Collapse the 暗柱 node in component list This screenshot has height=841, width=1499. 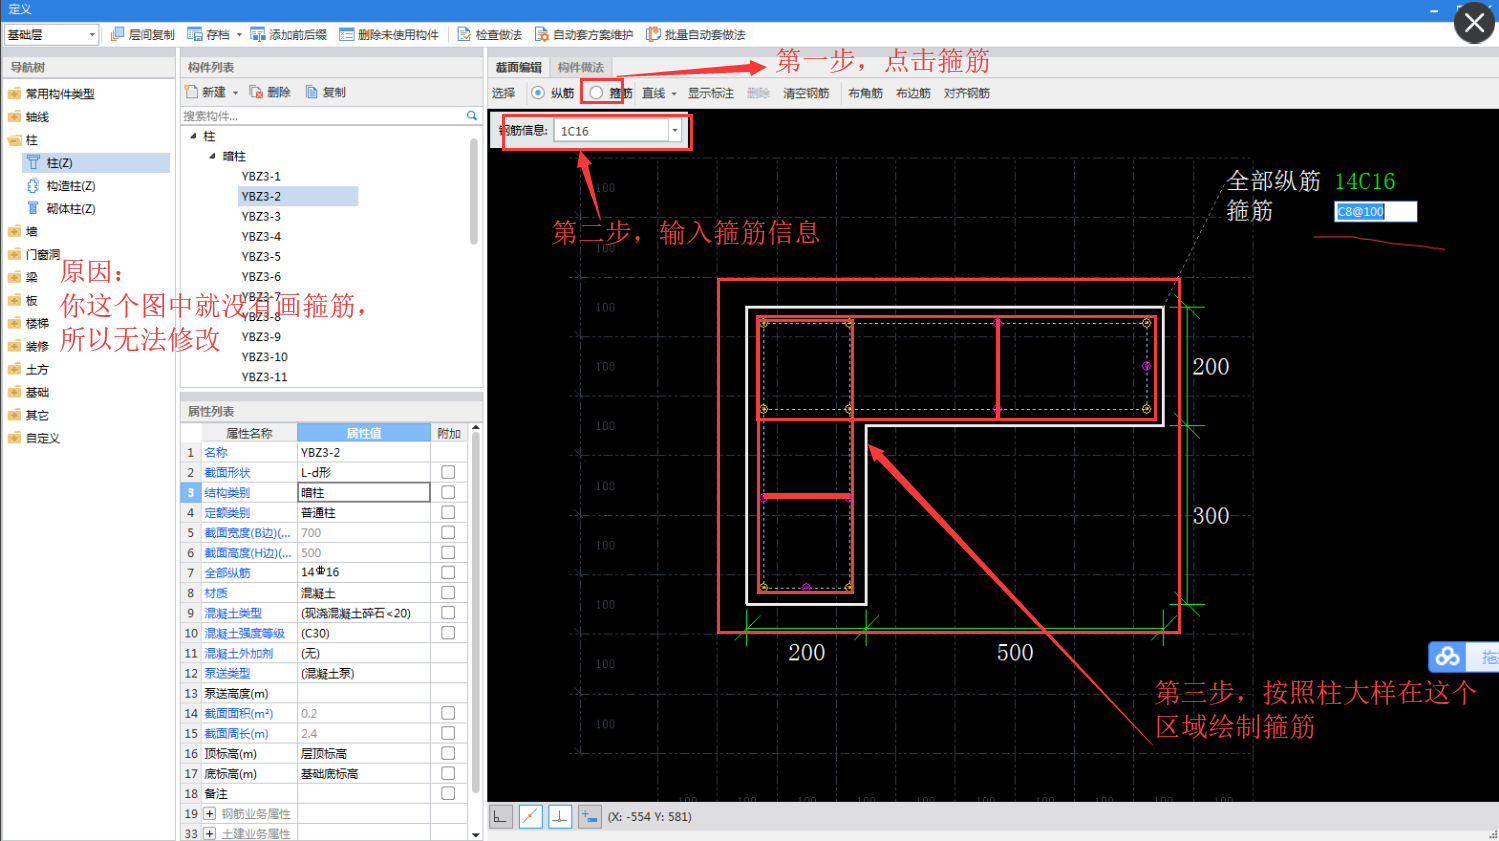[212, 156]
